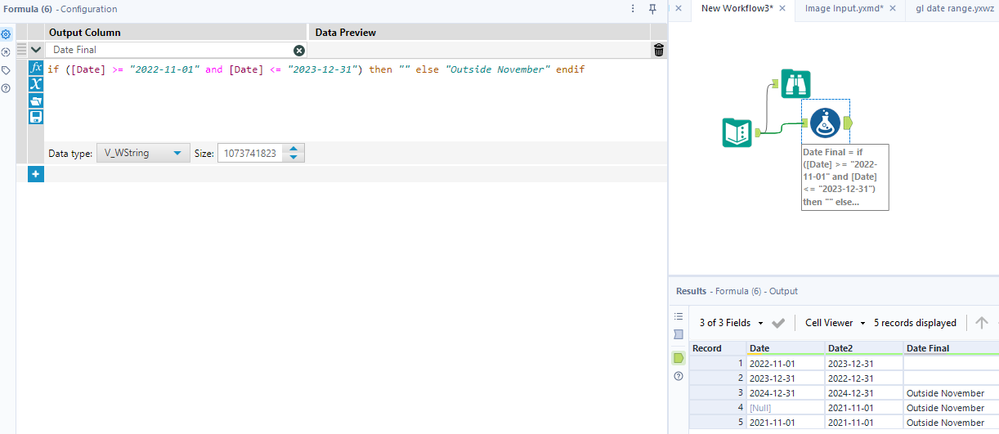This screenshot has width=999, height=434.
Task: Click the Date2 column header in Results
Action: pyautogui.click(x=863, y=348)
